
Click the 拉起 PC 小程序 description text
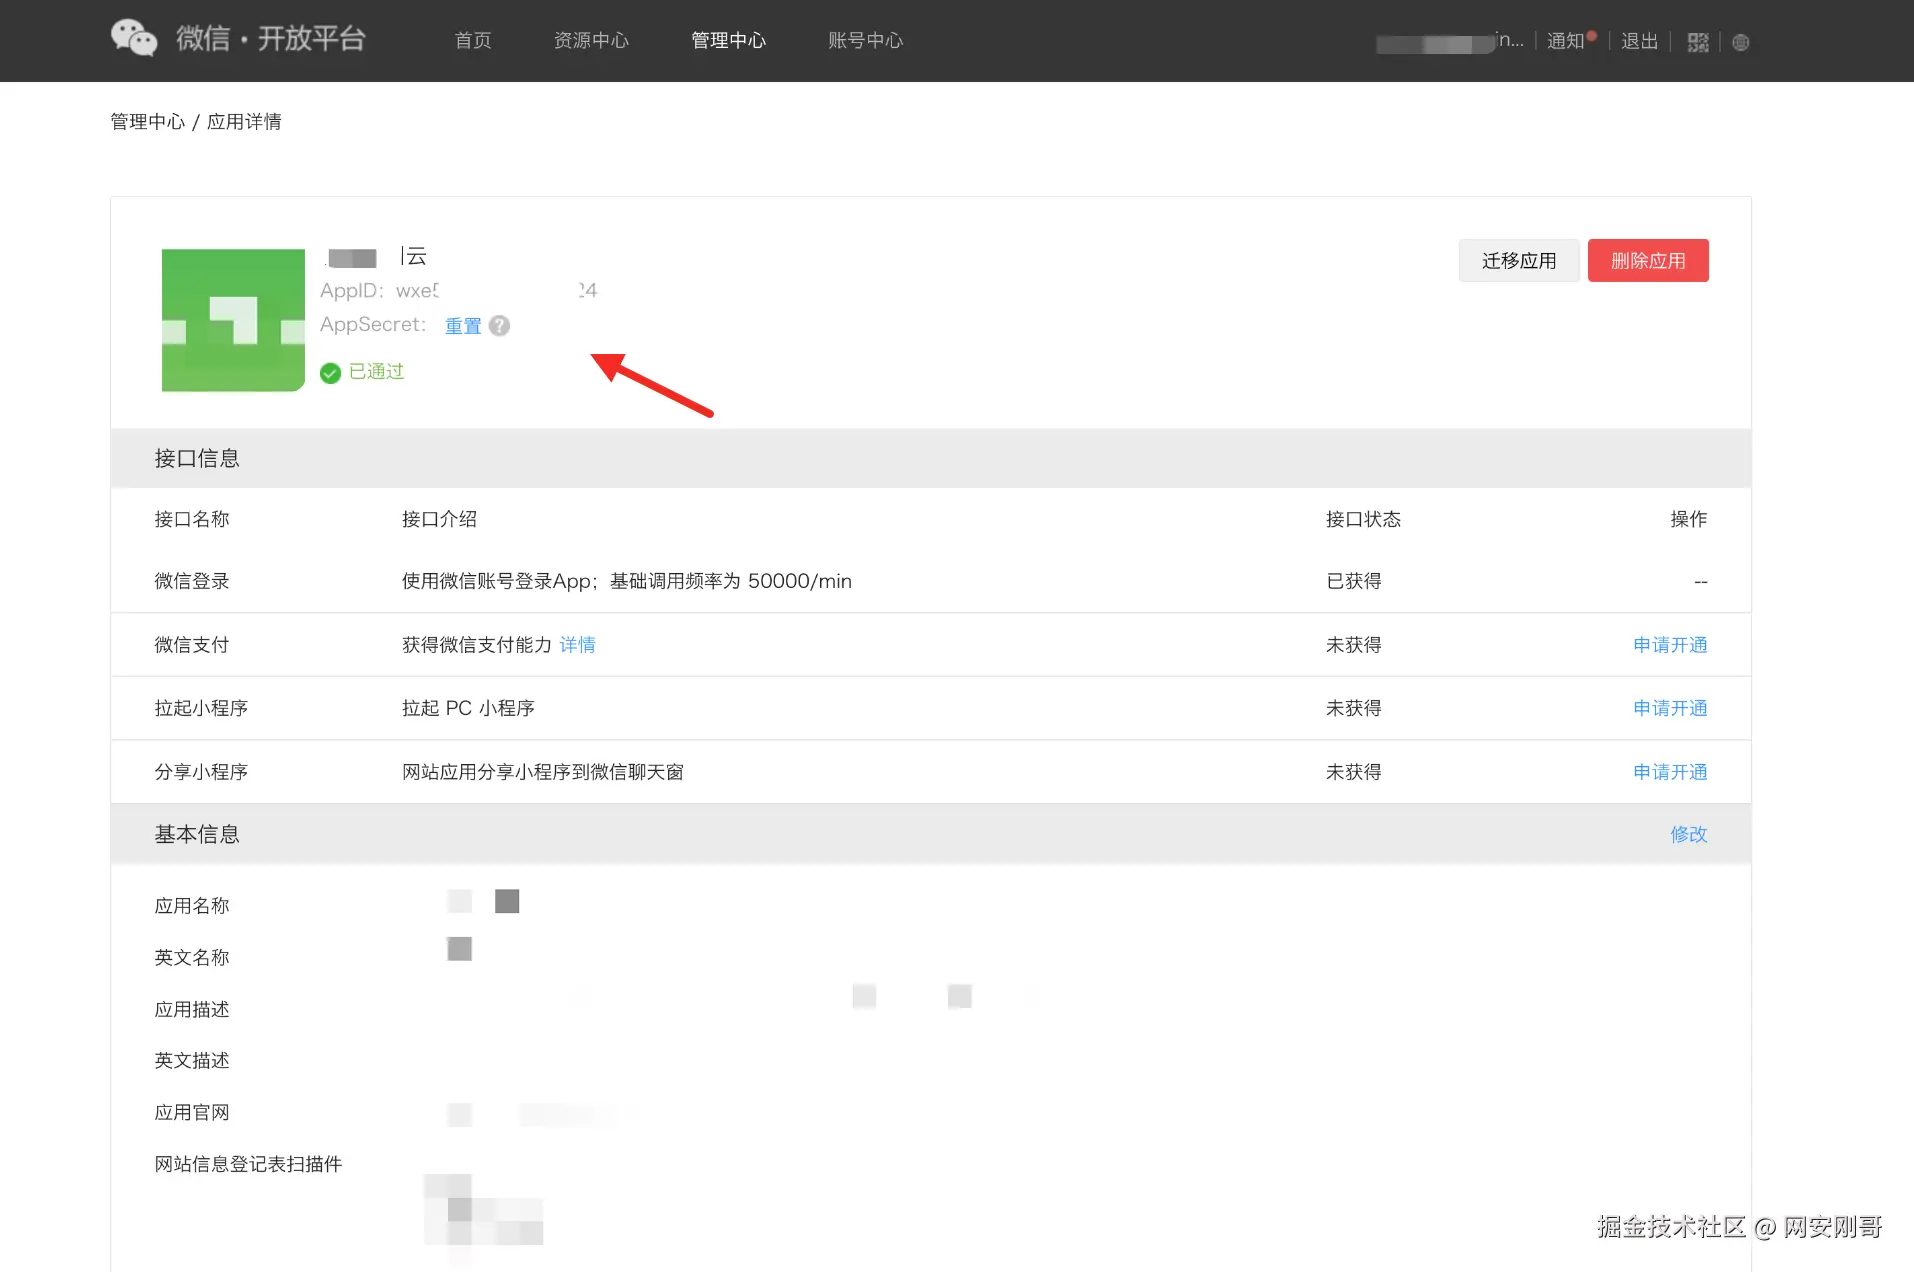pos(468,708)
